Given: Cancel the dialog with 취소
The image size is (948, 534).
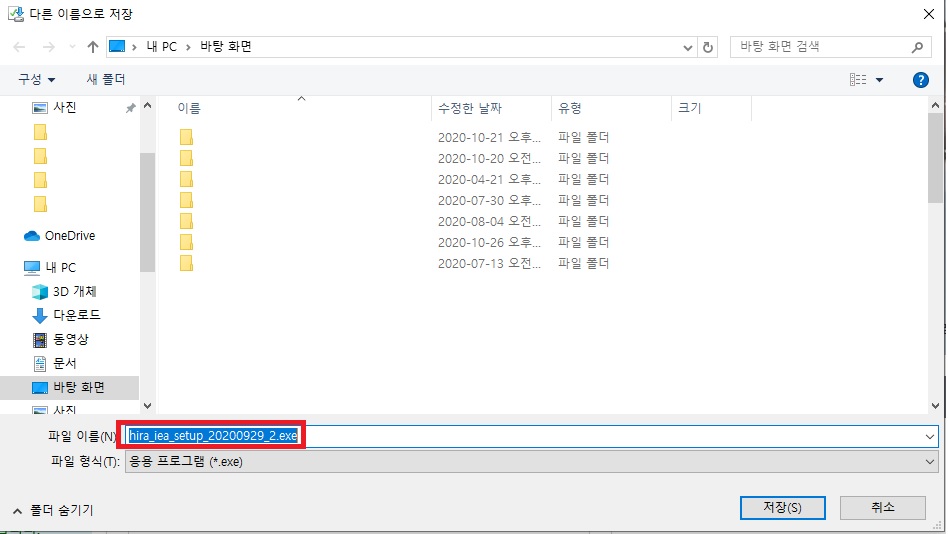Looking at the screenshot, I should click(882, 508).
